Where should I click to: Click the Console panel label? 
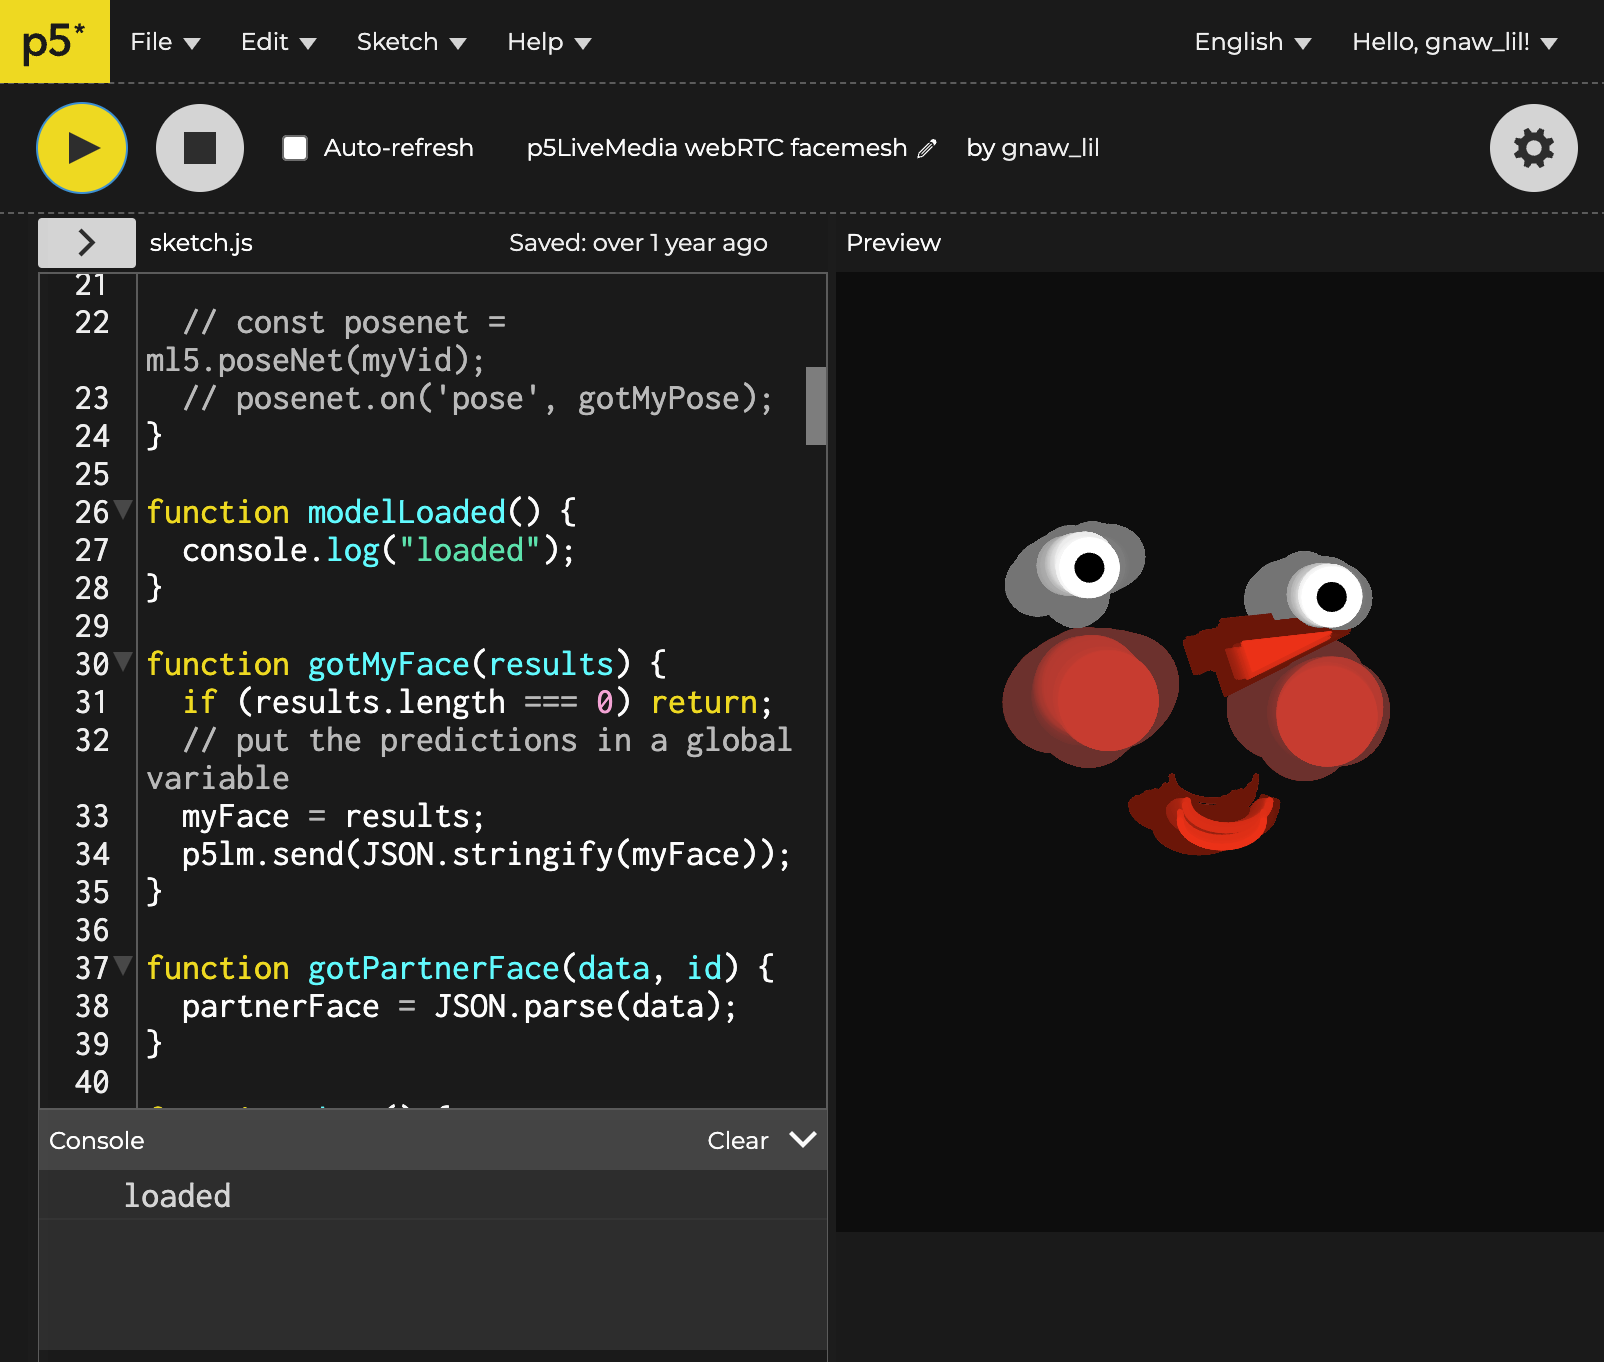click(97, 1140)
